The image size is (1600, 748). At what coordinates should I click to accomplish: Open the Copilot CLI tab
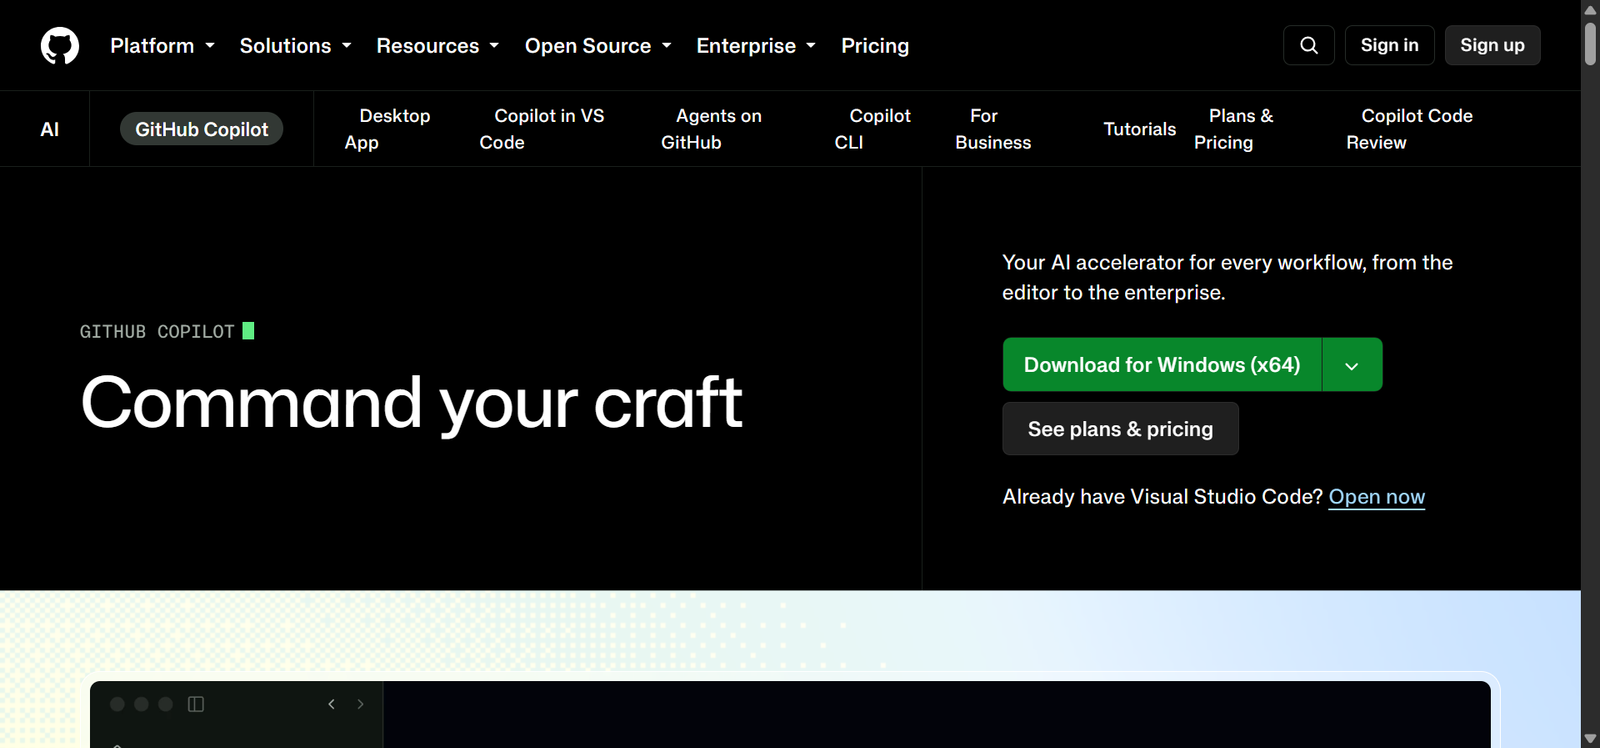click(872, 129)
